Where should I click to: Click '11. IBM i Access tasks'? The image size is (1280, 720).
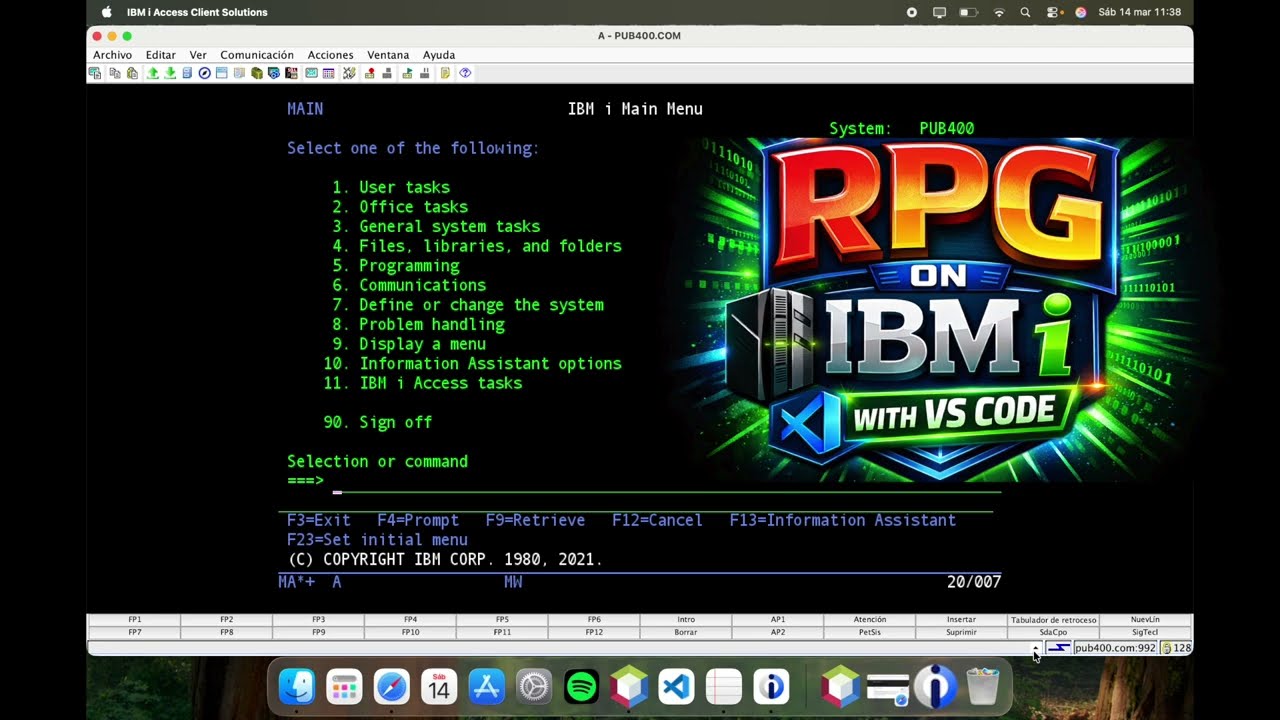point(423,384)
